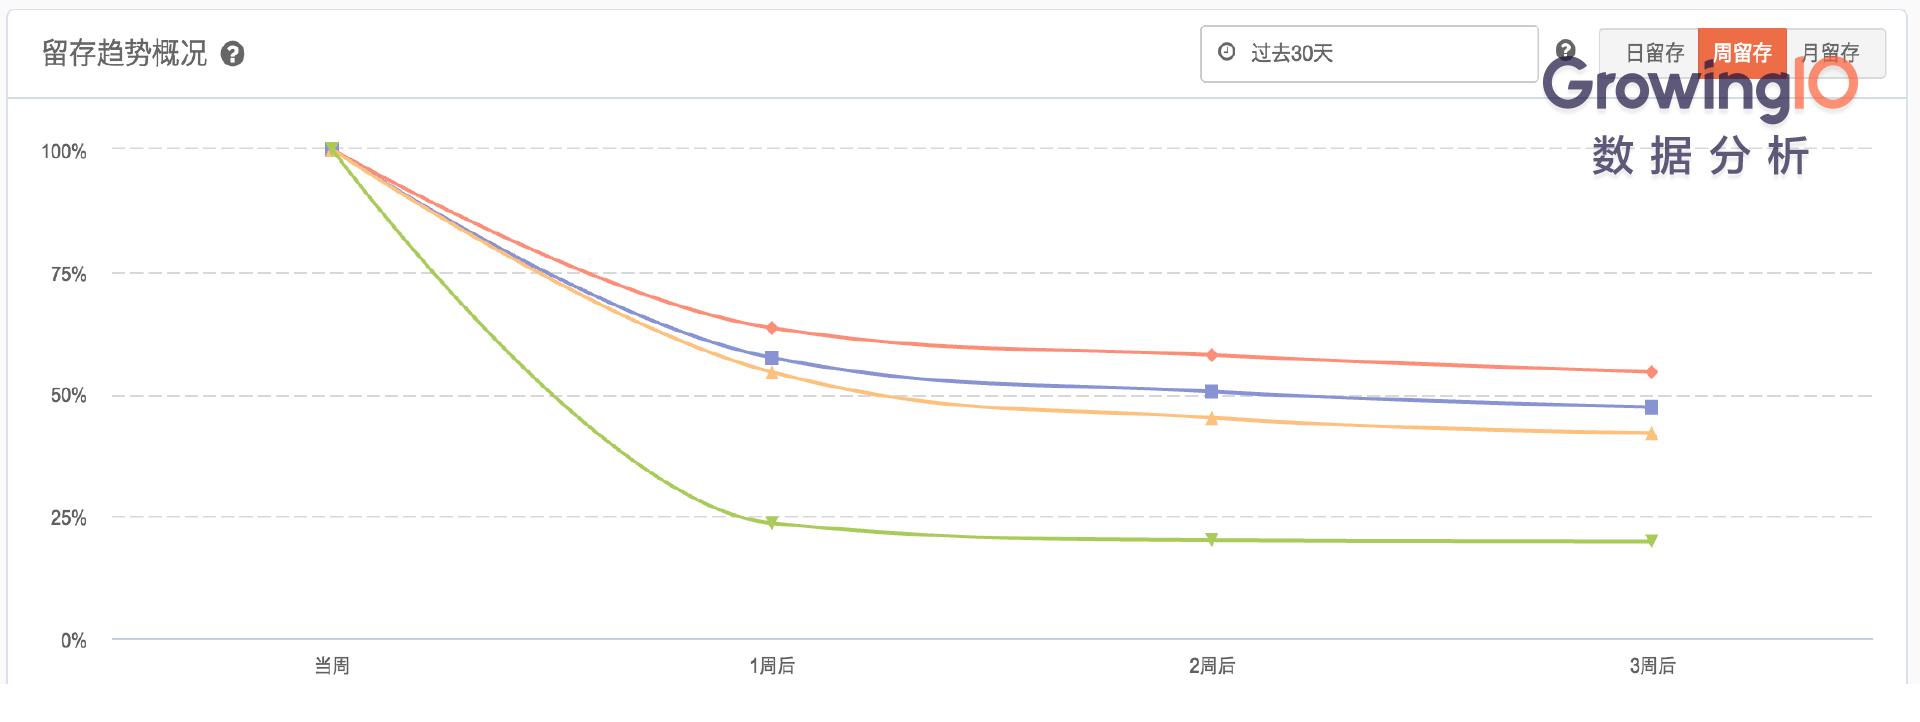The width and height of the screenshot is (1920, 722).
Task: Click red diamond marker at 2周后
Action: click(x=1211, y=355)
